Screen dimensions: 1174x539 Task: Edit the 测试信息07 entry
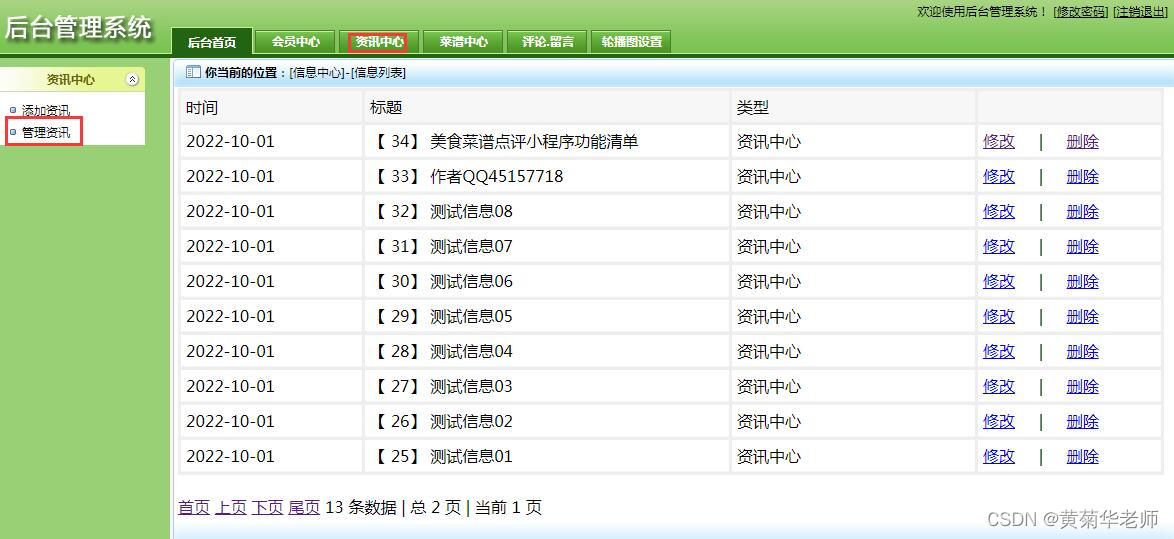pyautogui.click(x=999, y=246)
